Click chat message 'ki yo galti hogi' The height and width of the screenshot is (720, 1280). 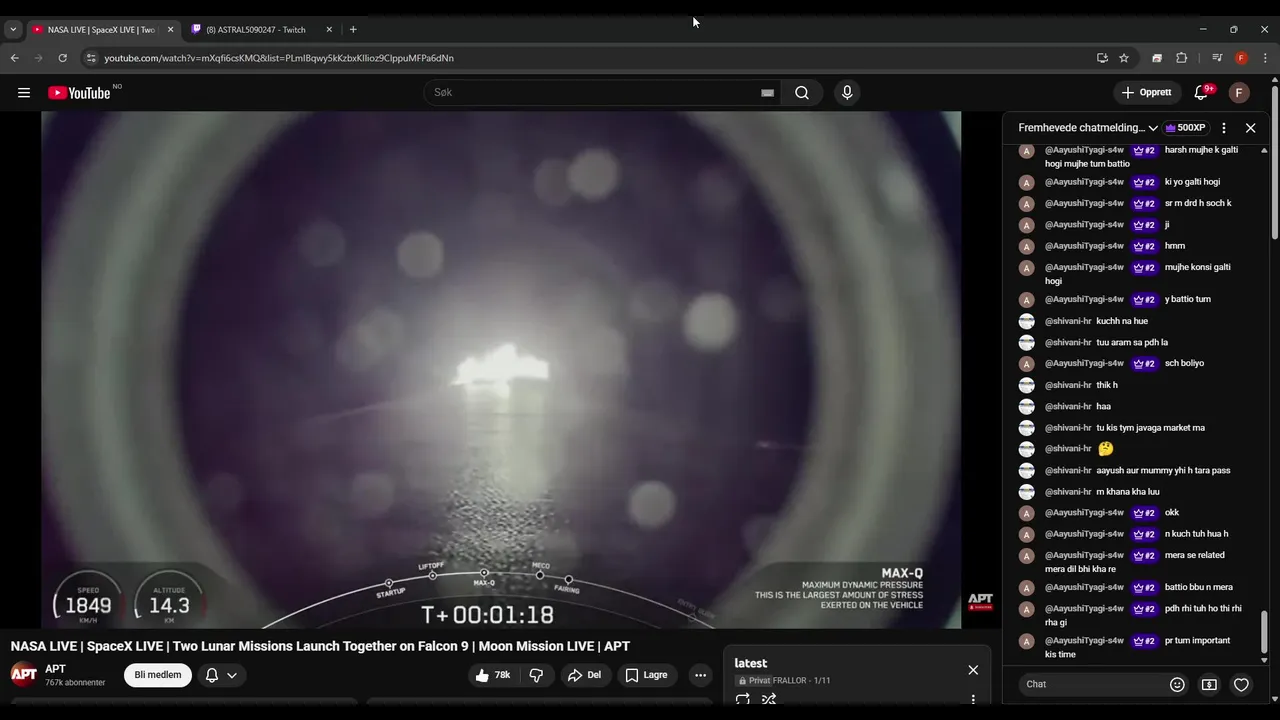(1192, 182)
